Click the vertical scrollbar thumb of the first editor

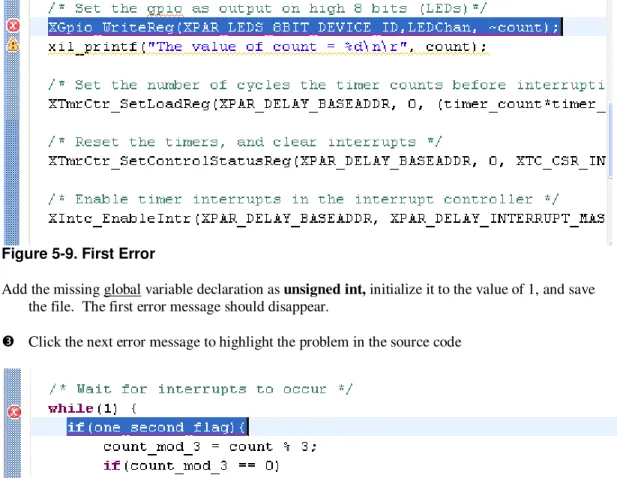pyautogui.click(x=611, y=140)
